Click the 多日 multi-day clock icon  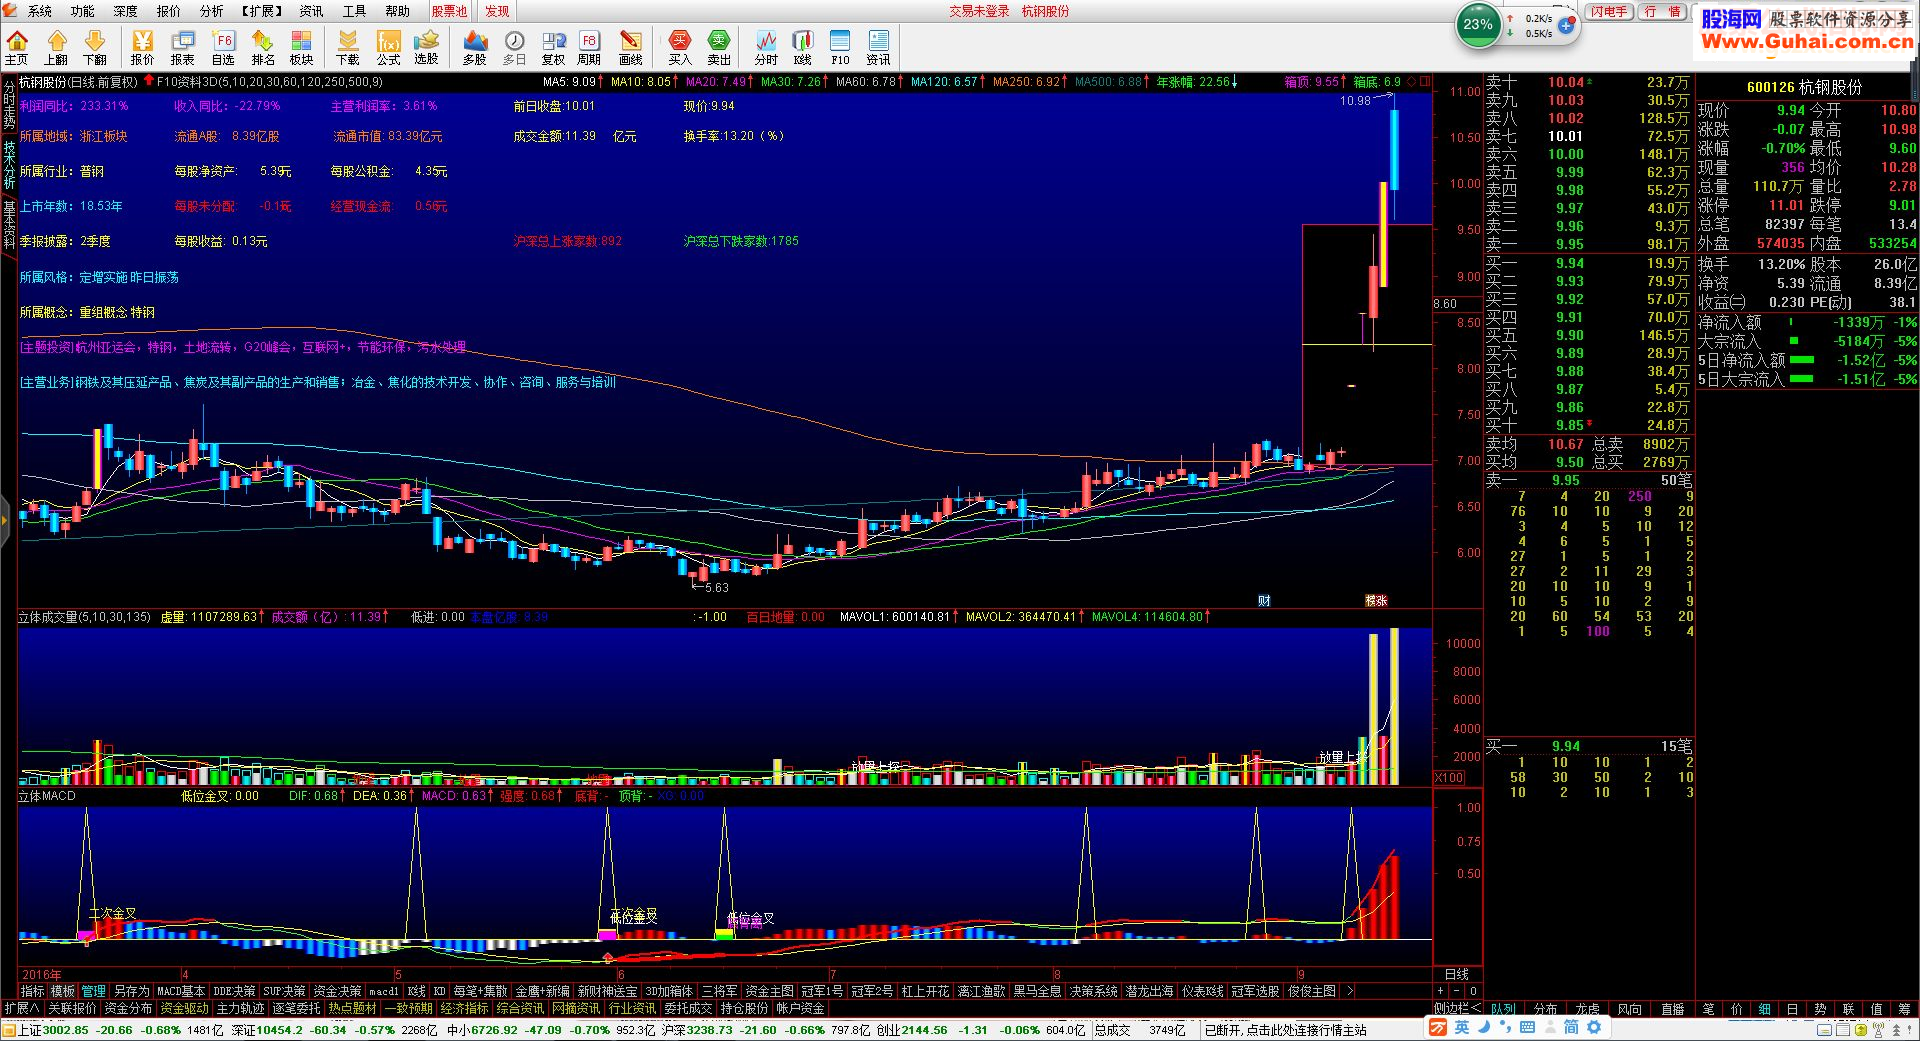pyautogui.click(x=514, y=47)
